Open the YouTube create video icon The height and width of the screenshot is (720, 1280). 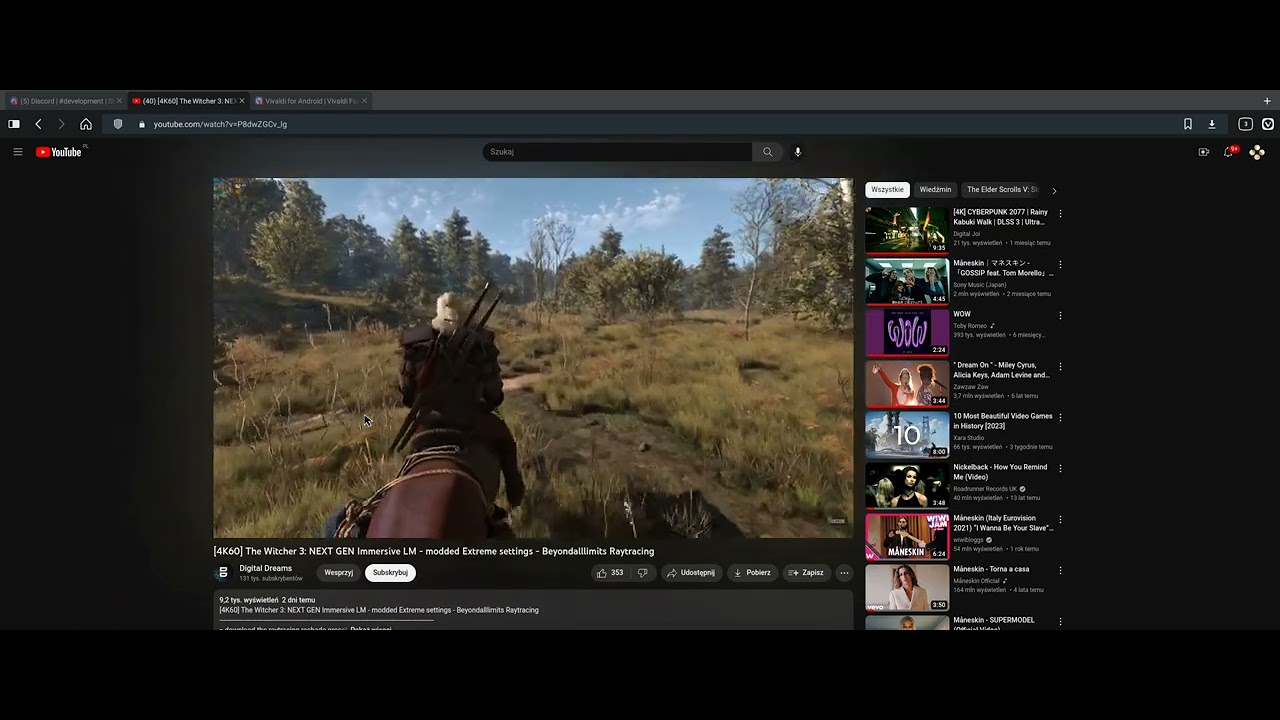[x=1204, y=152]
